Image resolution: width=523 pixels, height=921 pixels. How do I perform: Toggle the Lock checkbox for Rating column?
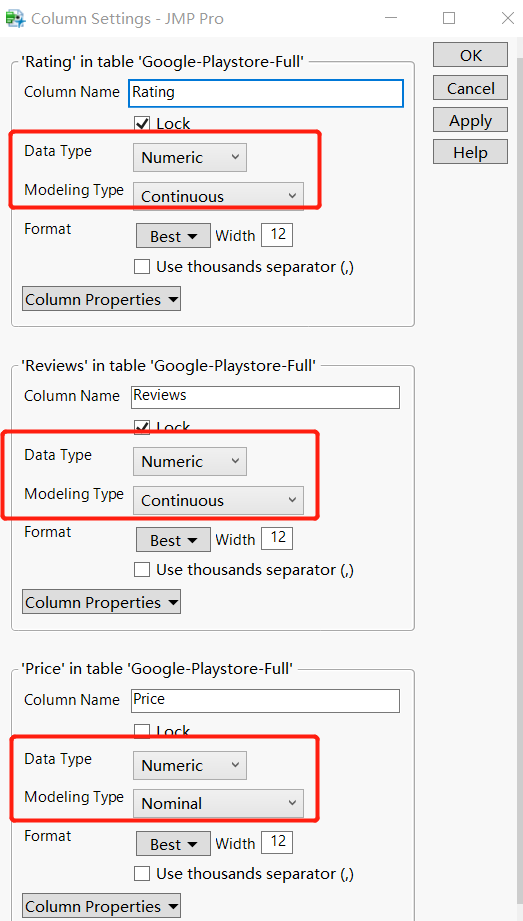tap(142, 123)
